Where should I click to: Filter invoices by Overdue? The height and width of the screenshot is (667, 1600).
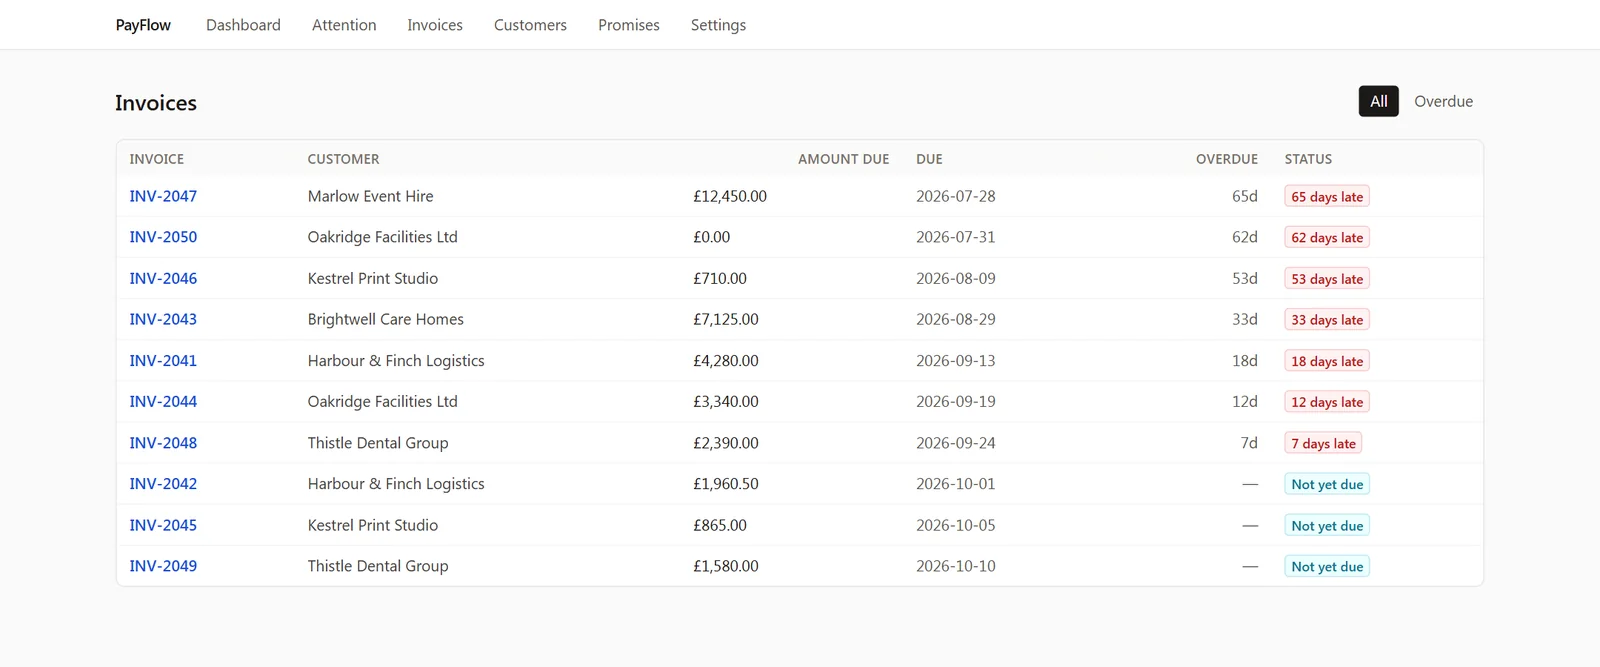click(1443, 101)
